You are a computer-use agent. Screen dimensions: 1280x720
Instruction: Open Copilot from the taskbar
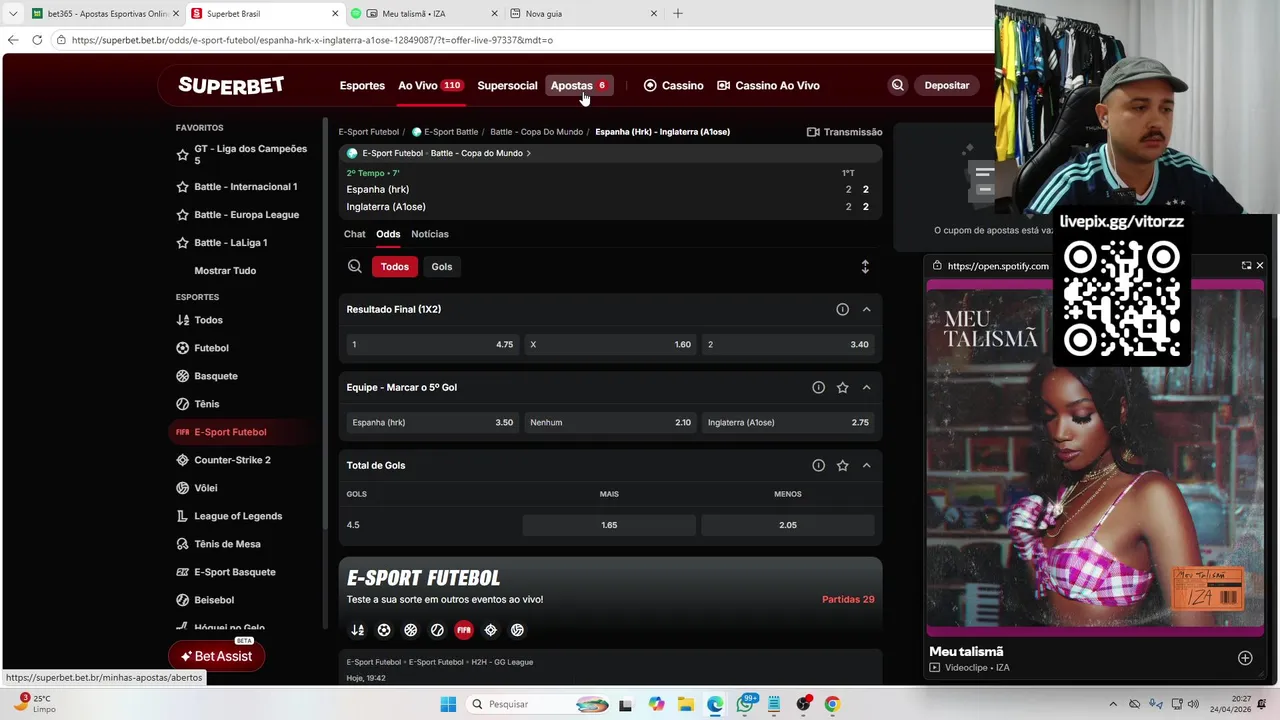point(656,704)
